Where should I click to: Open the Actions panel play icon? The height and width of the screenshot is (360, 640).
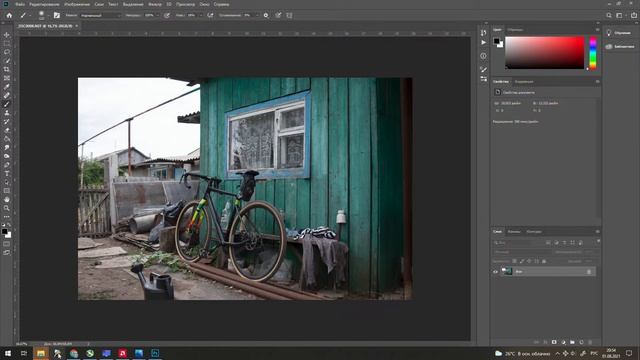[x=484, y=42]
